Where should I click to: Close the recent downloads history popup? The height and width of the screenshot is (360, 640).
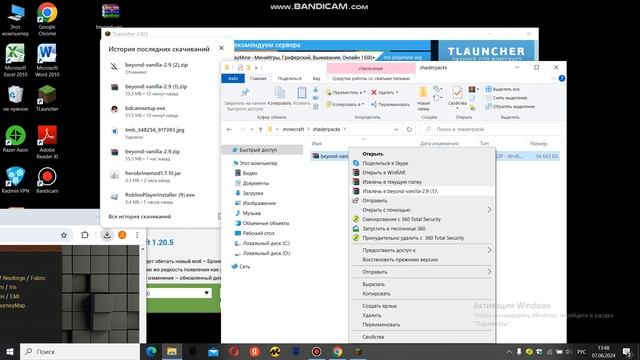pos(221,48)
